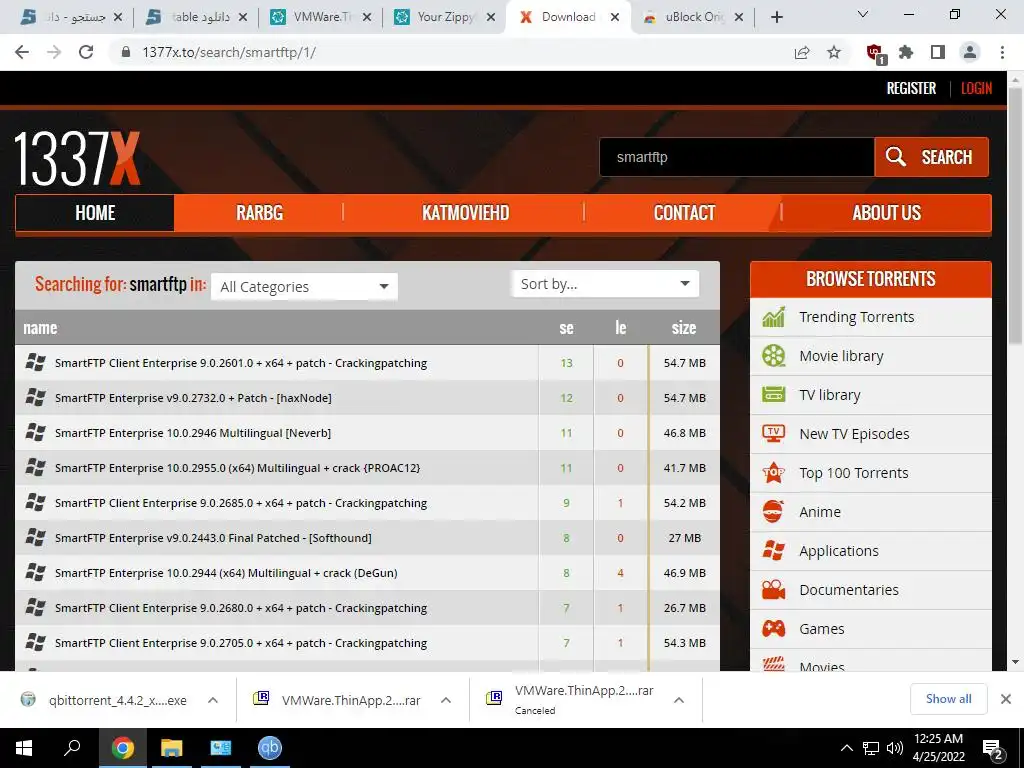
Task: Open qBittorrent from the taskbar
Action: coord(270,748)
